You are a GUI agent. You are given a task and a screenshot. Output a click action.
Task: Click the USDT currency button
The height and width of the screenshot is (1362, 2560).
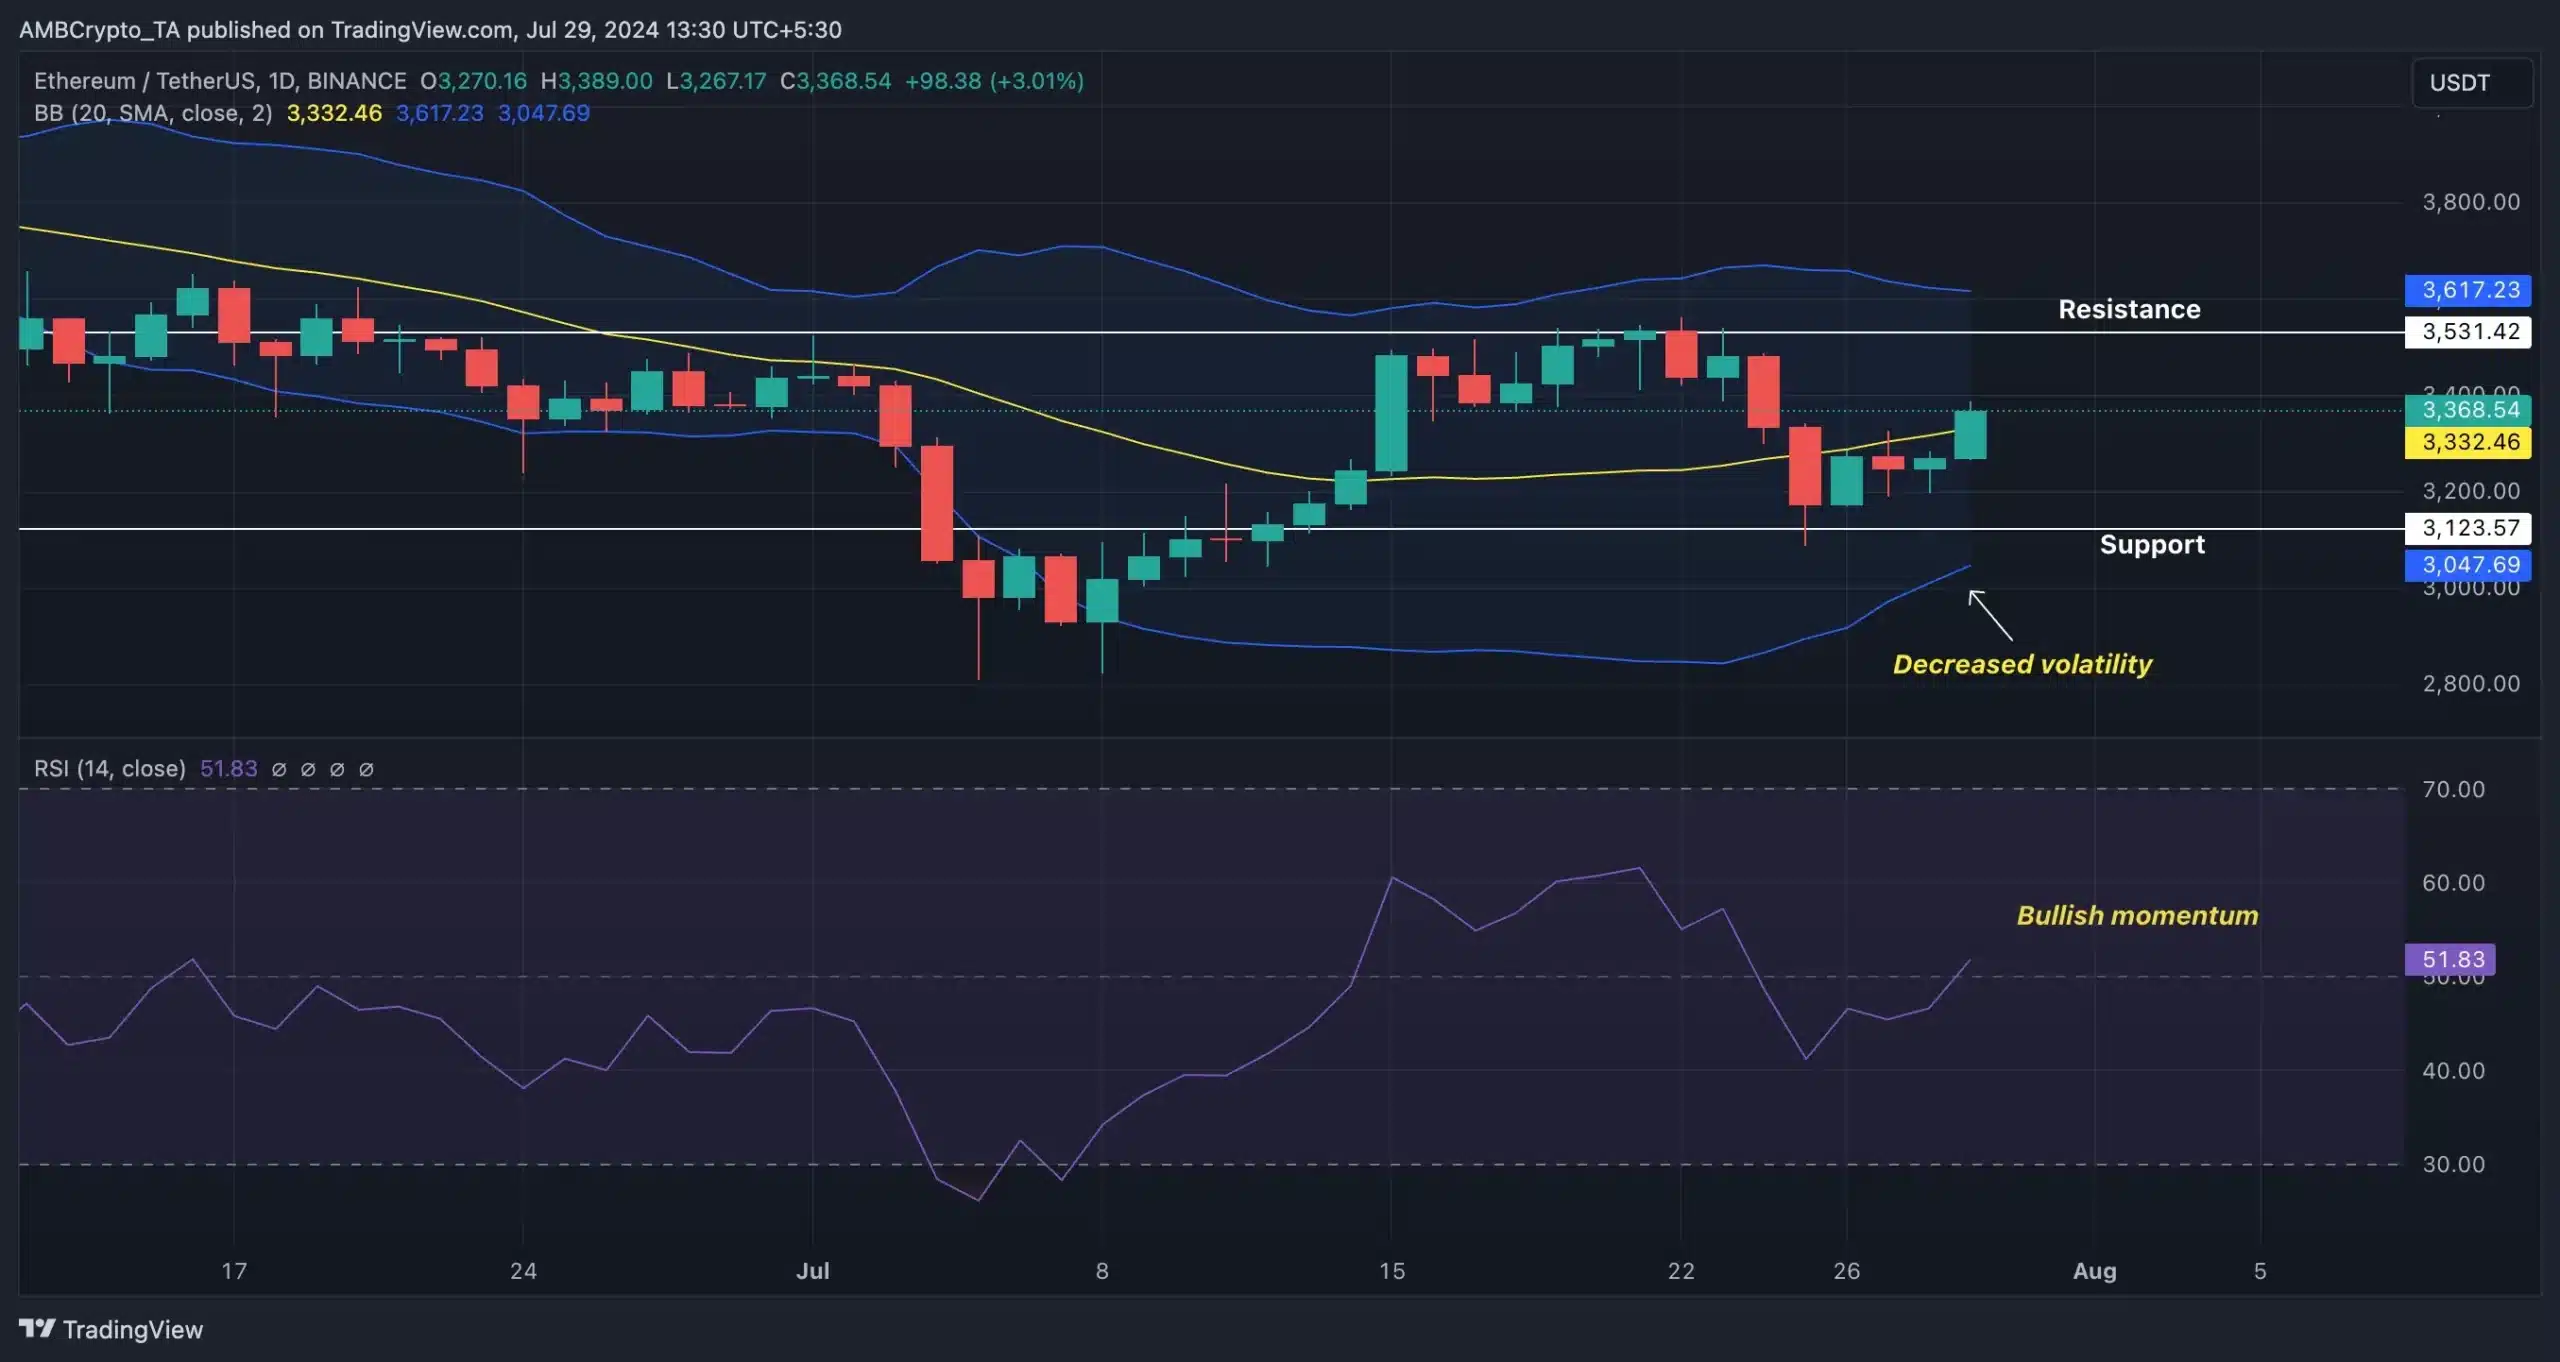click(x=2472, y=83)
